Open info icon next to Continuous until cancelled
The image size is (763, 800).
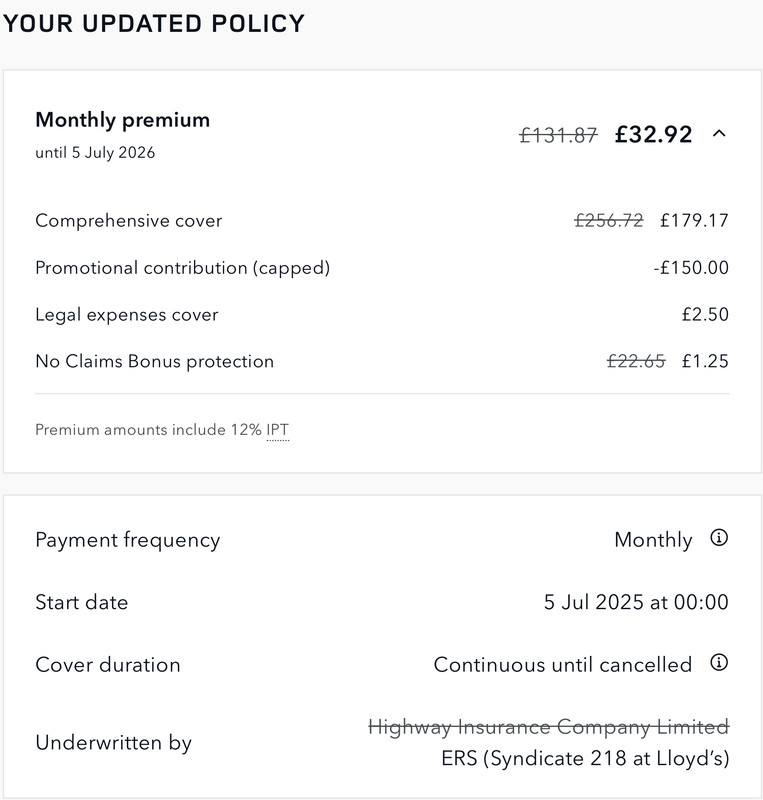click(x=718, y=663)
